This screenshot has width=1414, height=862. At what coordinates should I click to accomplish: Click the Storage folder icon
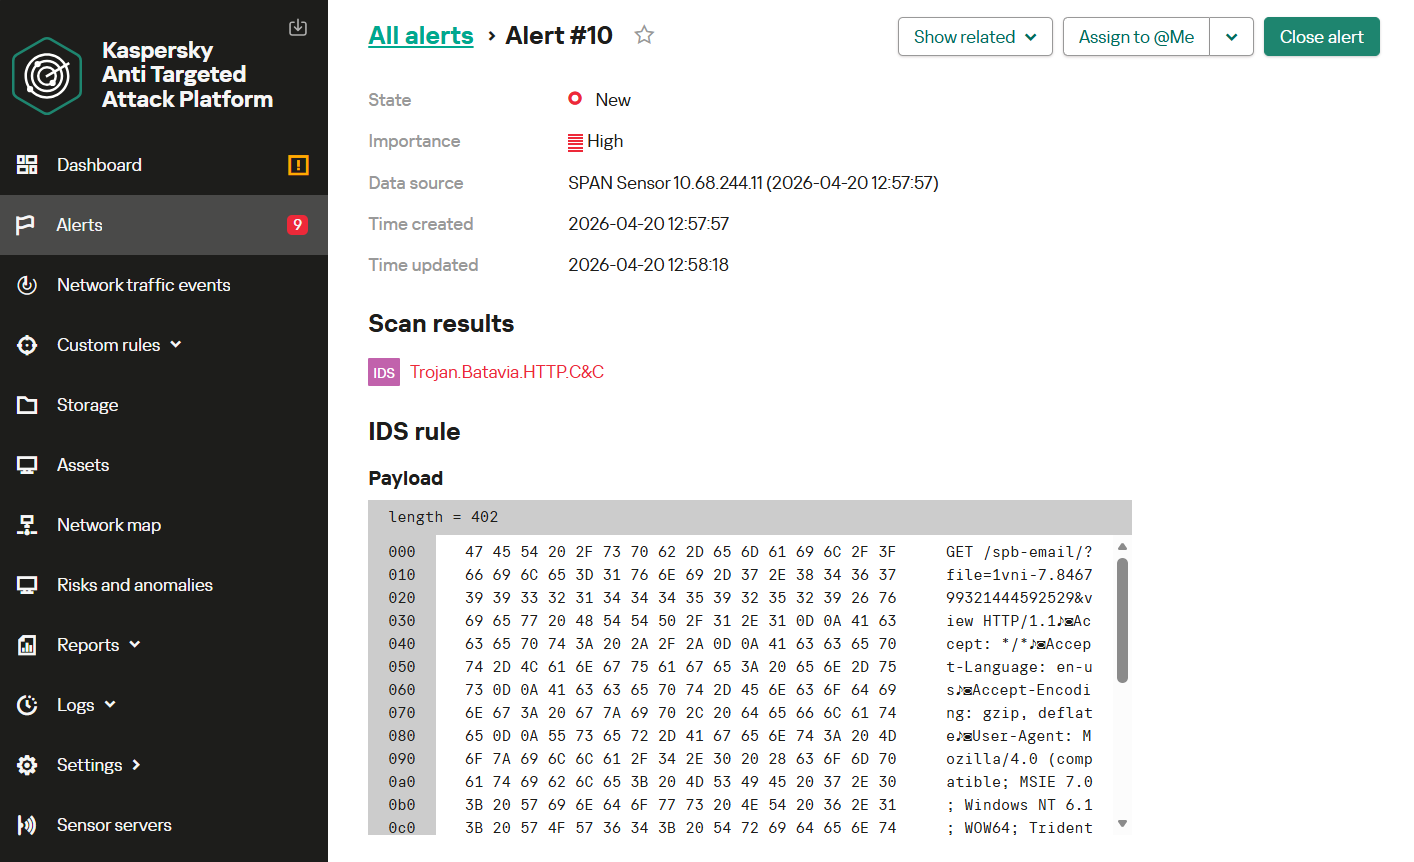click(27, 405)
